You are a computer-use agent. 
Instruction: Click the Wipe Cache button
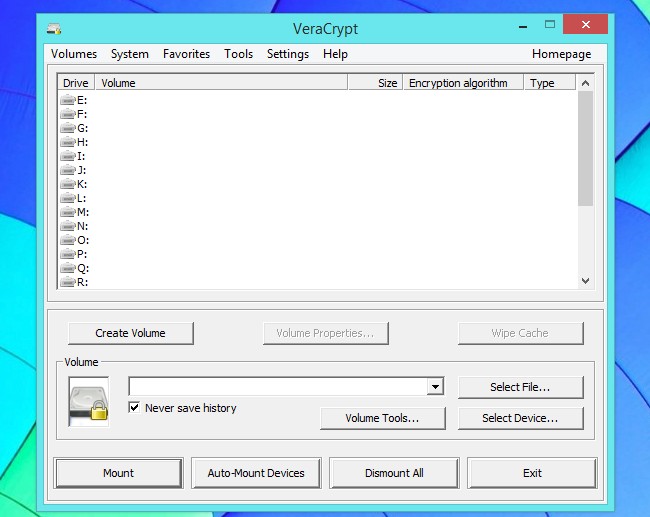click(x=520, y=333)
